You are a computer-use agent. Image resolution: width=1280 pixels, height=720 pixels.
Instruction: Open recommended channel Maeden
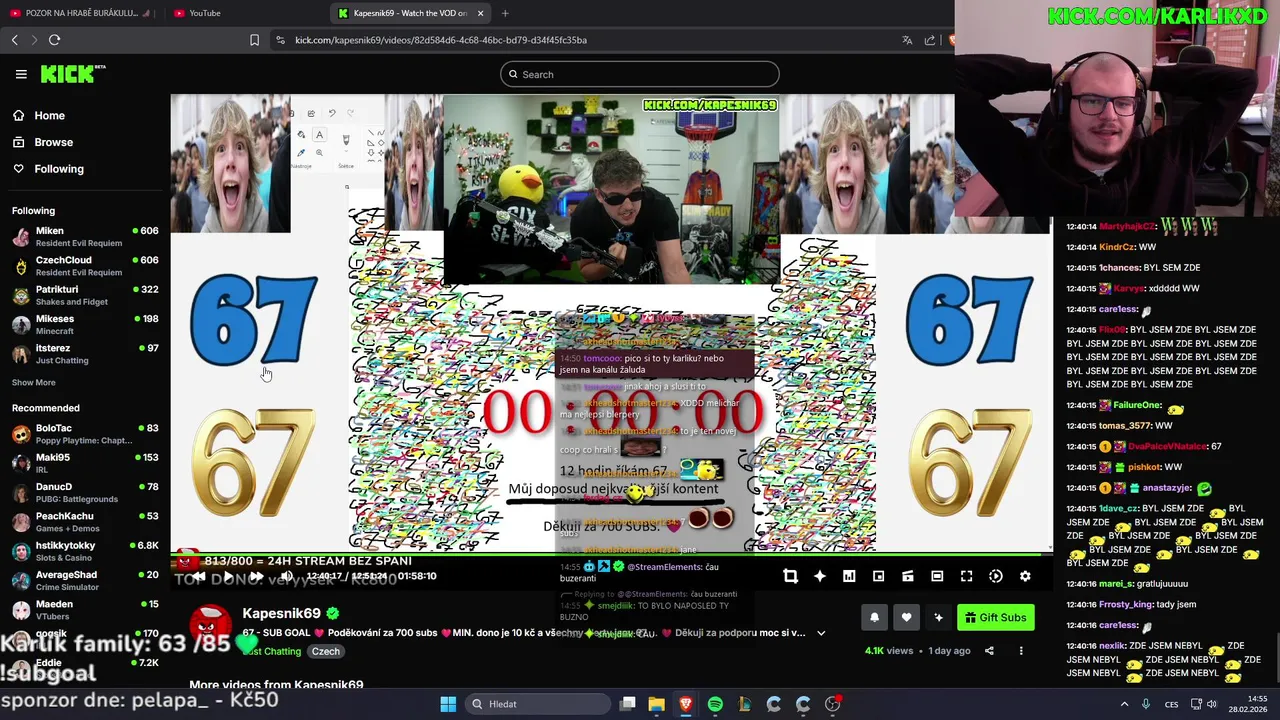(85, 610)
